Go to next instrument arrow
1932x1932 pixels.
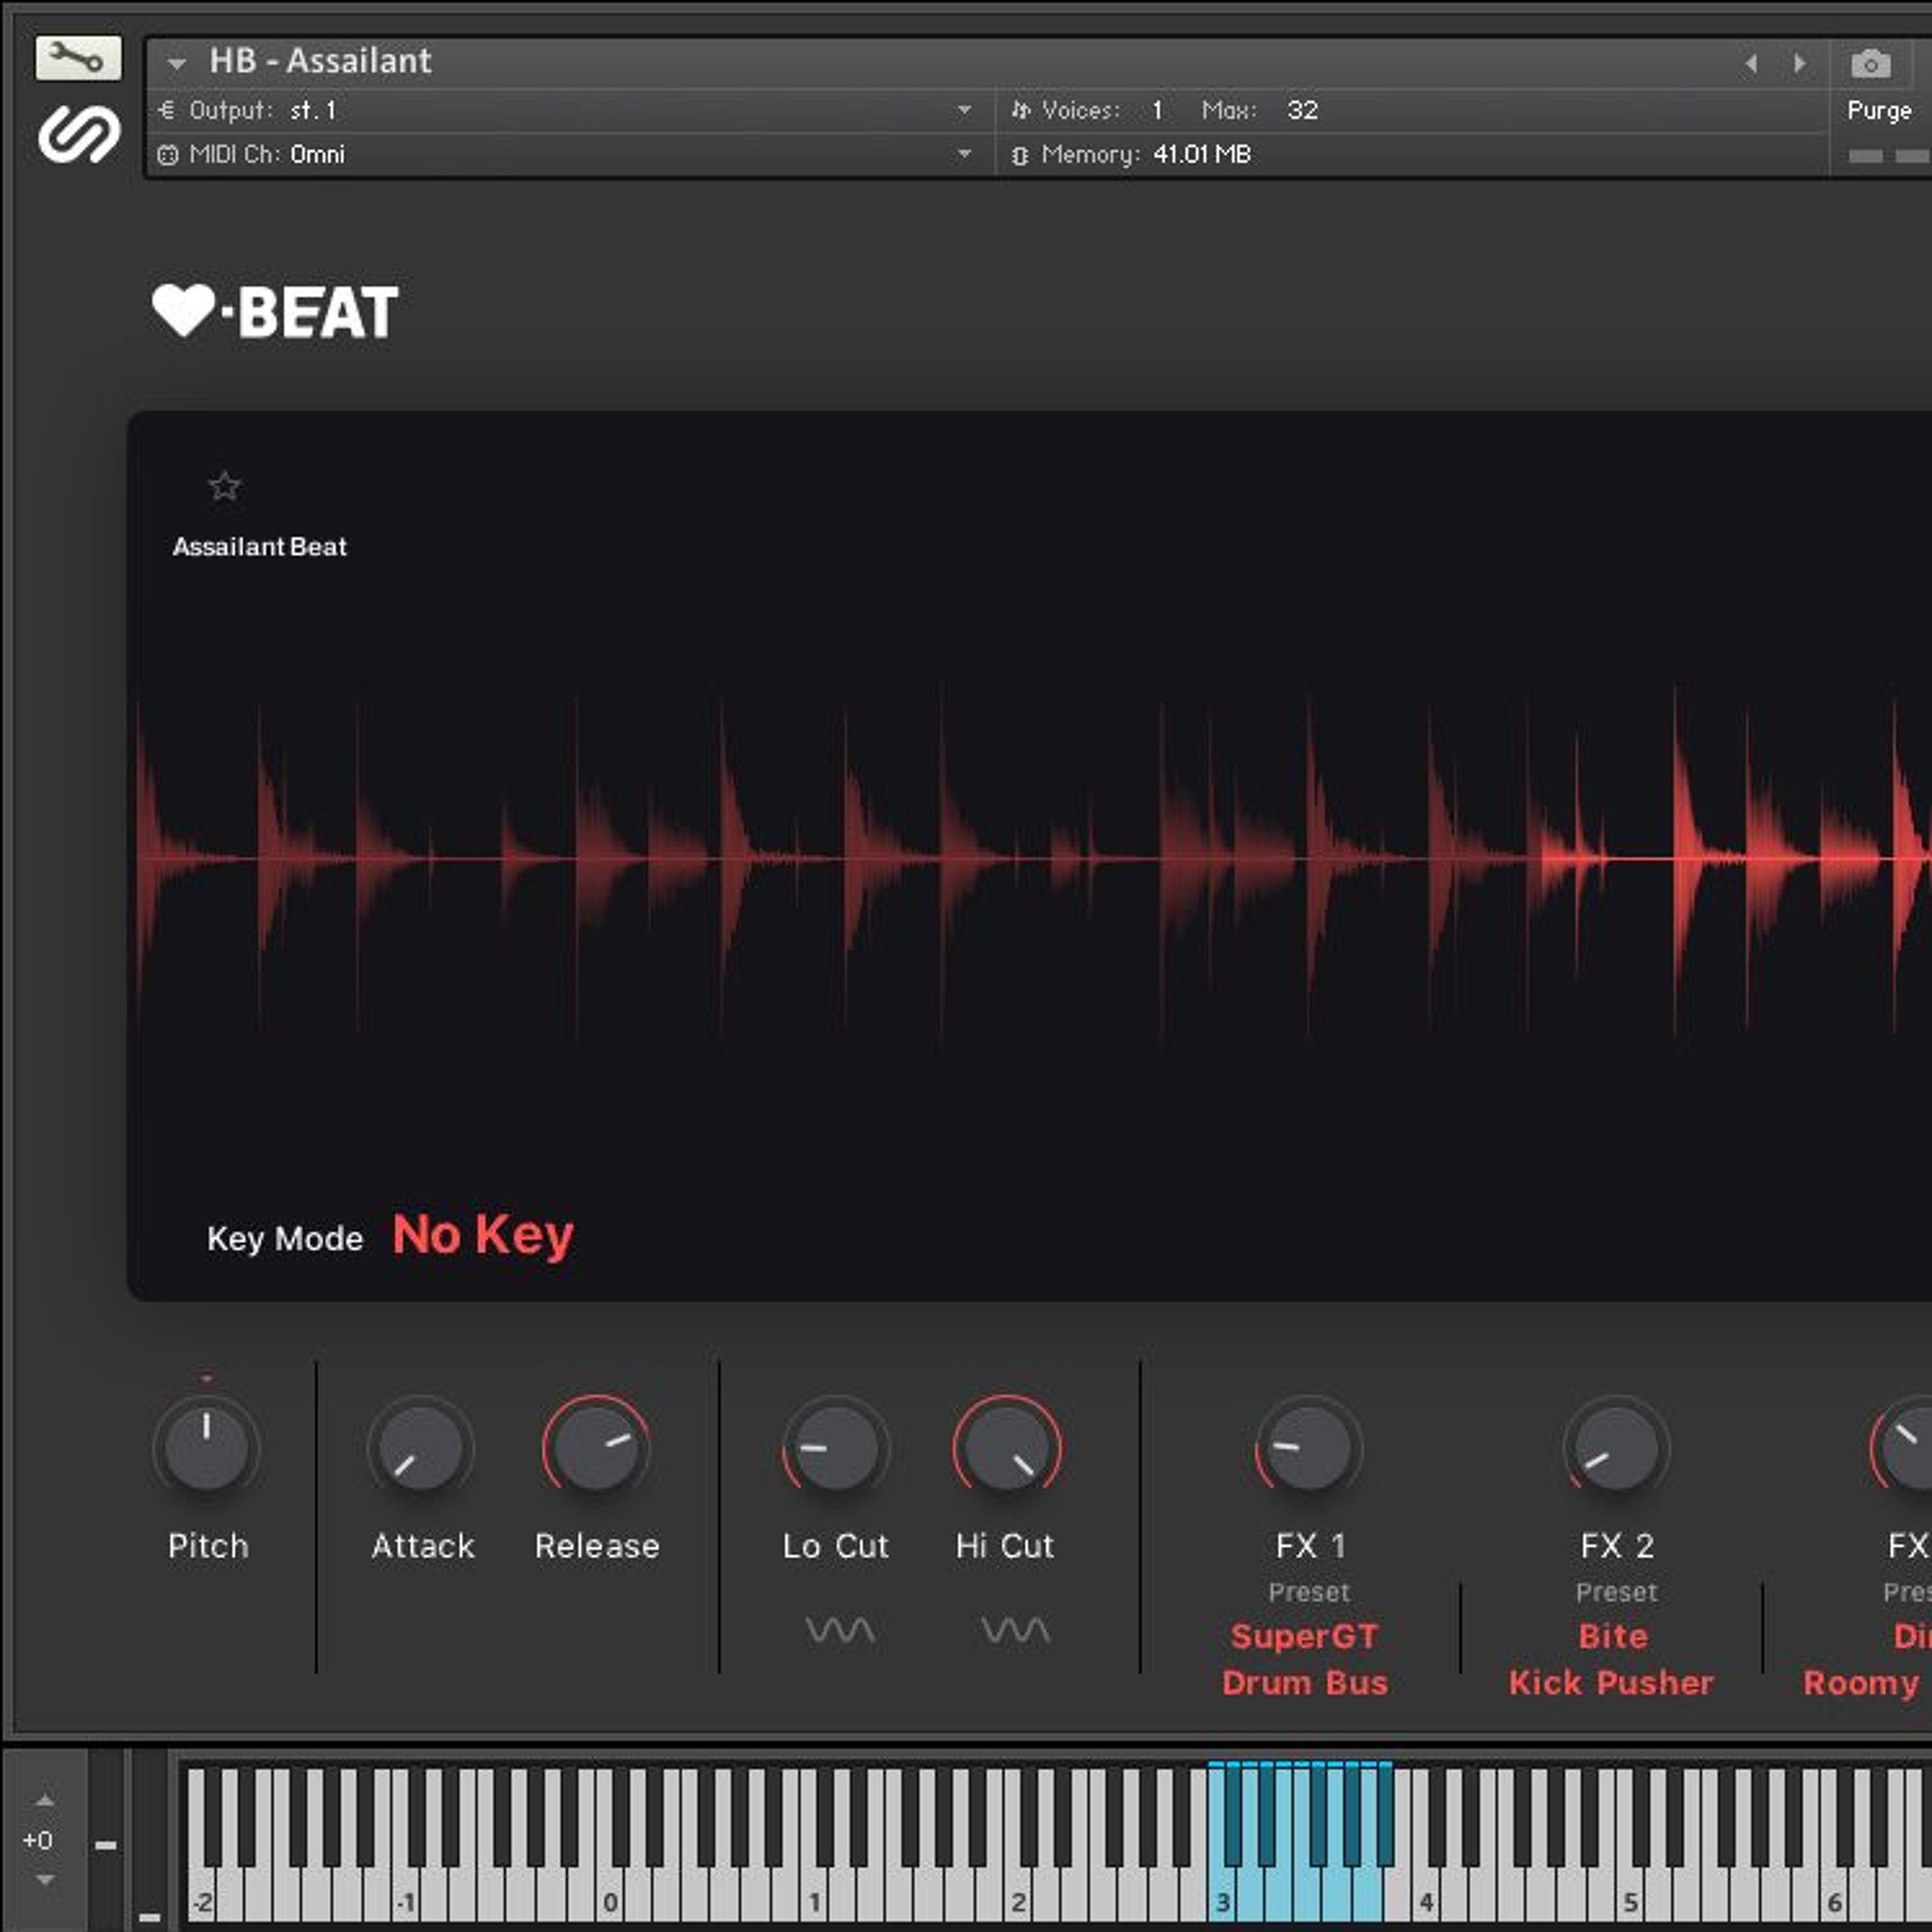[x=1800, y=63]
